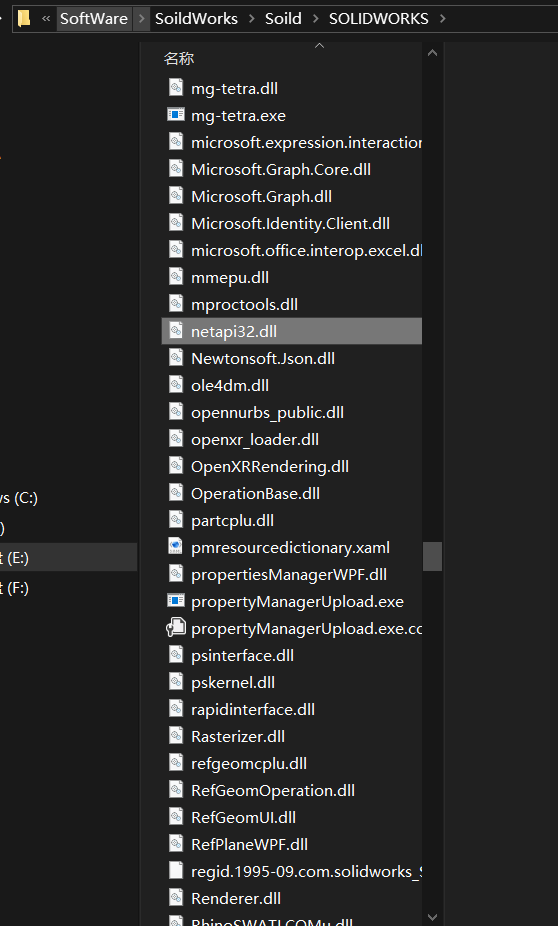Viewport: 558px width, 926px height.
Task: Click the Newtonsoft.Json.dll file icon
Action: [176, 358]
